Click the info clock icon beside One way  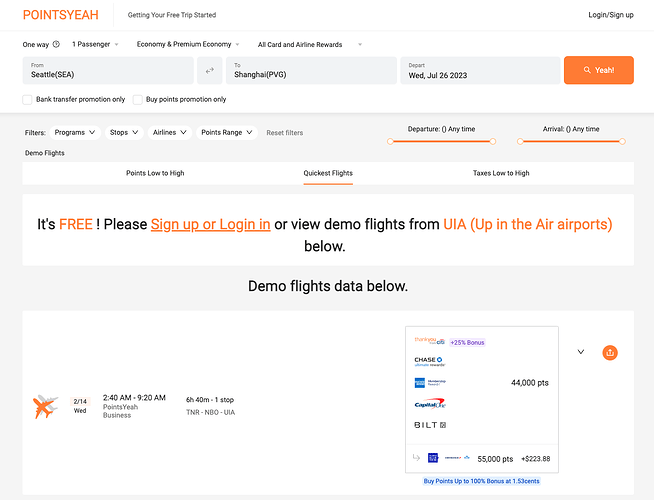click(x=56, y=44)
